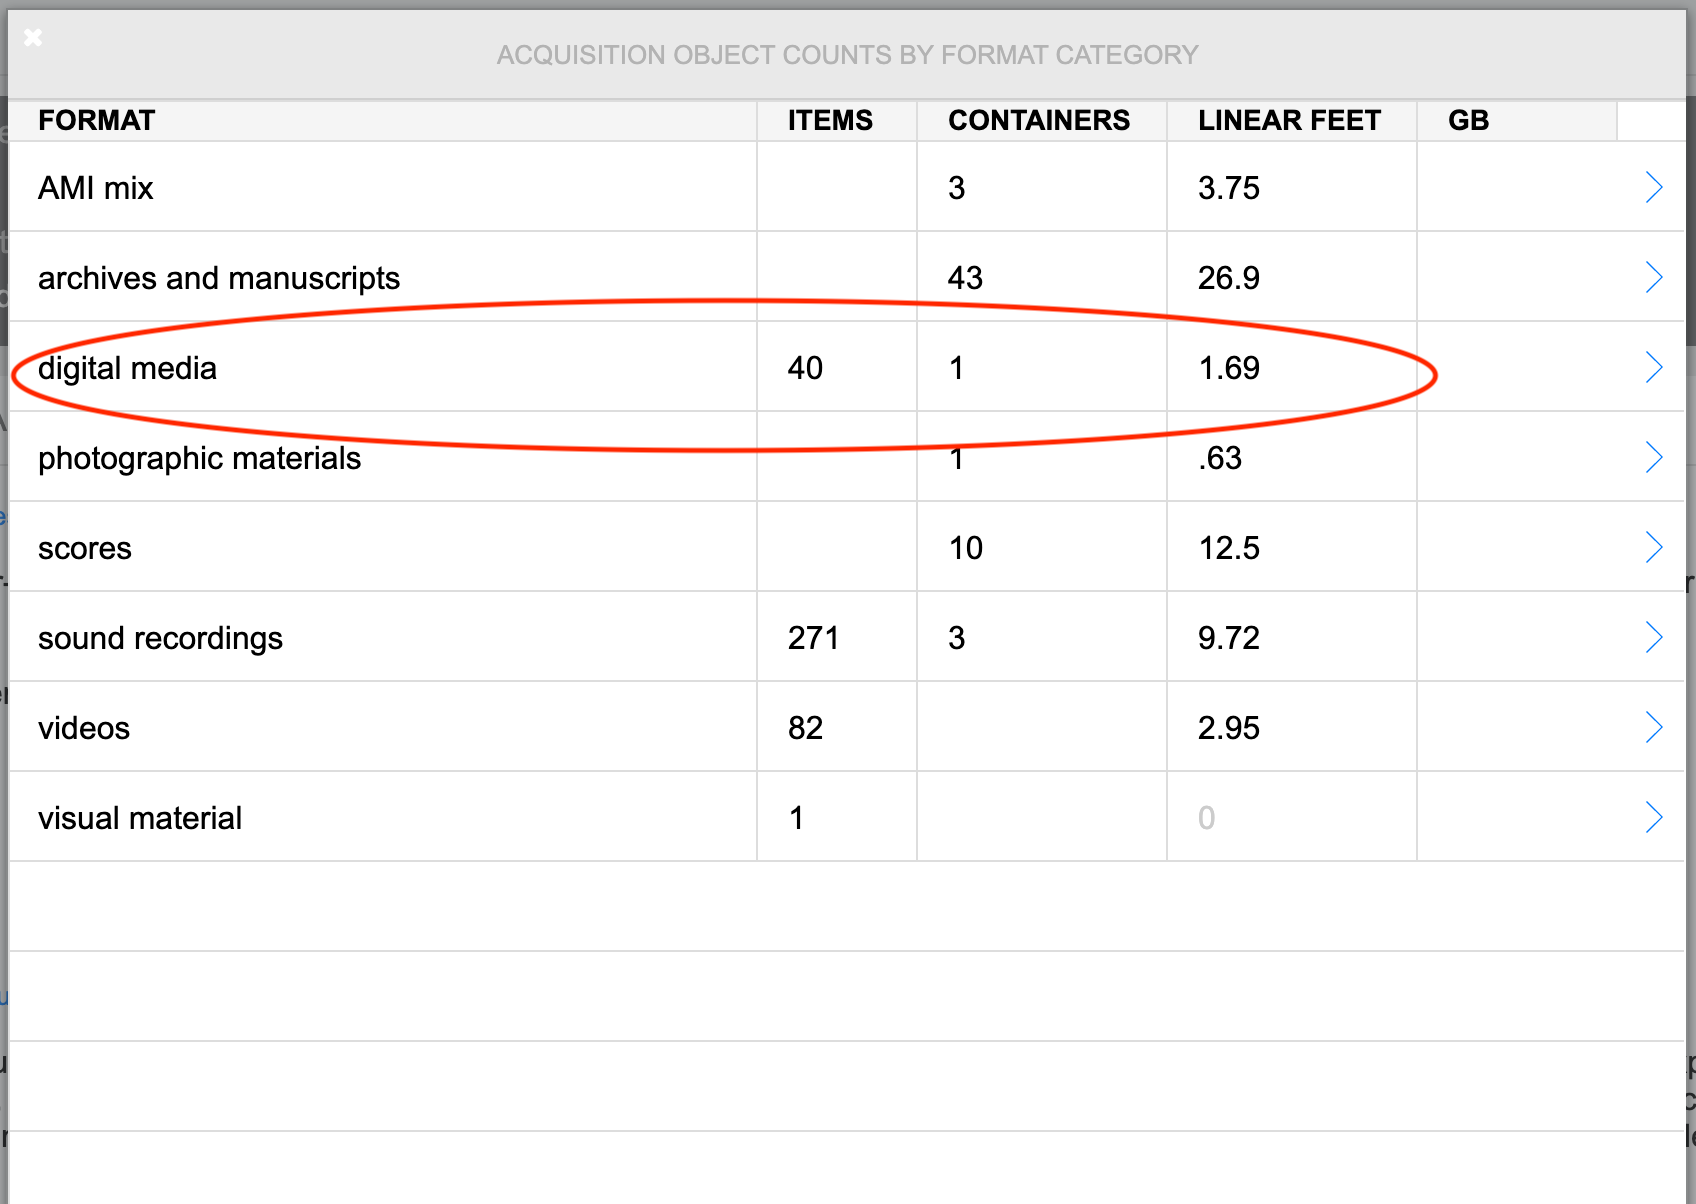Screen dimensions: 1696x1204
Task: Open details arrow for digital media row
Action: click(1654, 367)
